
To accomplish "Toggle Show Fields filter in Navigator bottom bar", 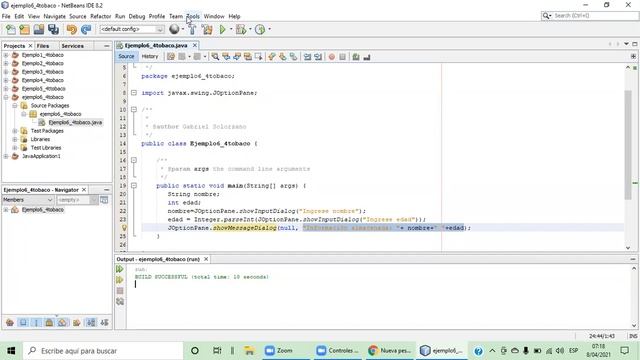I will coord(23,322).
